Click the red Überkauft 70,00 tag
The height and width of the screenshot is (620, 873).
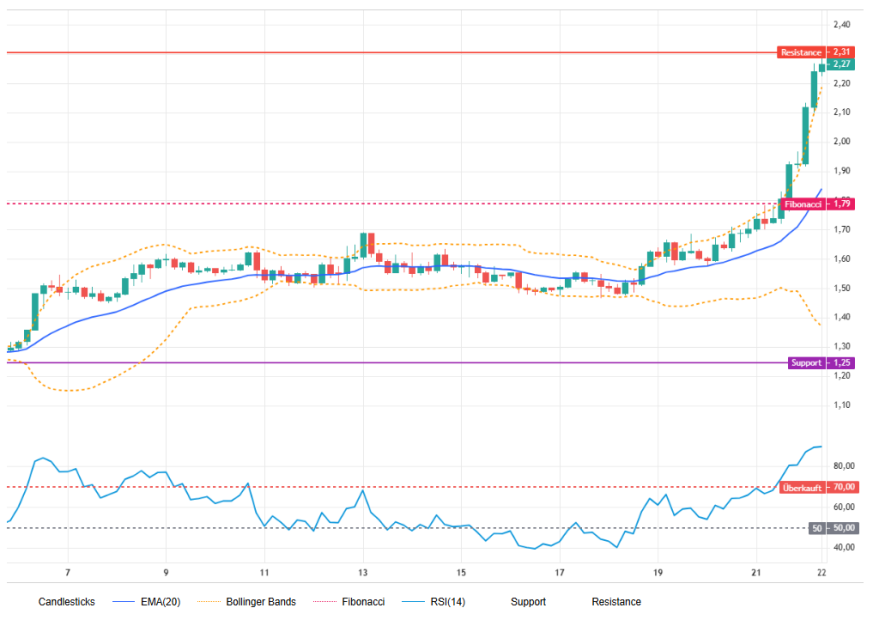(819, 488)
